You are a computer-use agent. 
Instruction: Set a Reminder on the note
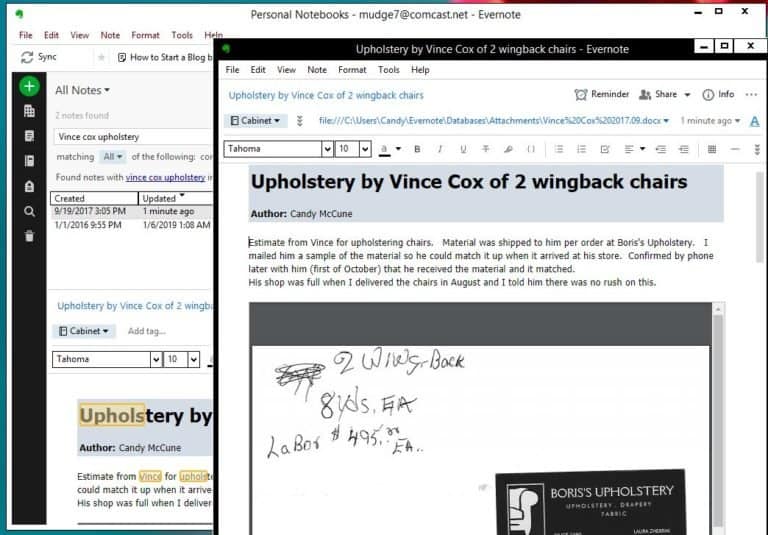click(602, 94)
